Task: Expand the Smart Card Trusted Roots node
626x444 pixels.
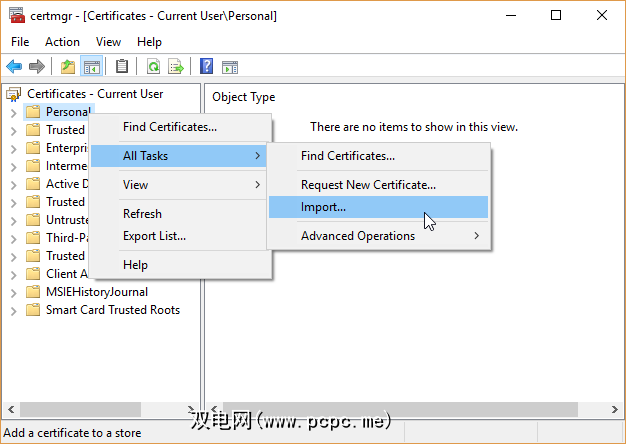Action: pyautogui.click(x=14, y=311)
